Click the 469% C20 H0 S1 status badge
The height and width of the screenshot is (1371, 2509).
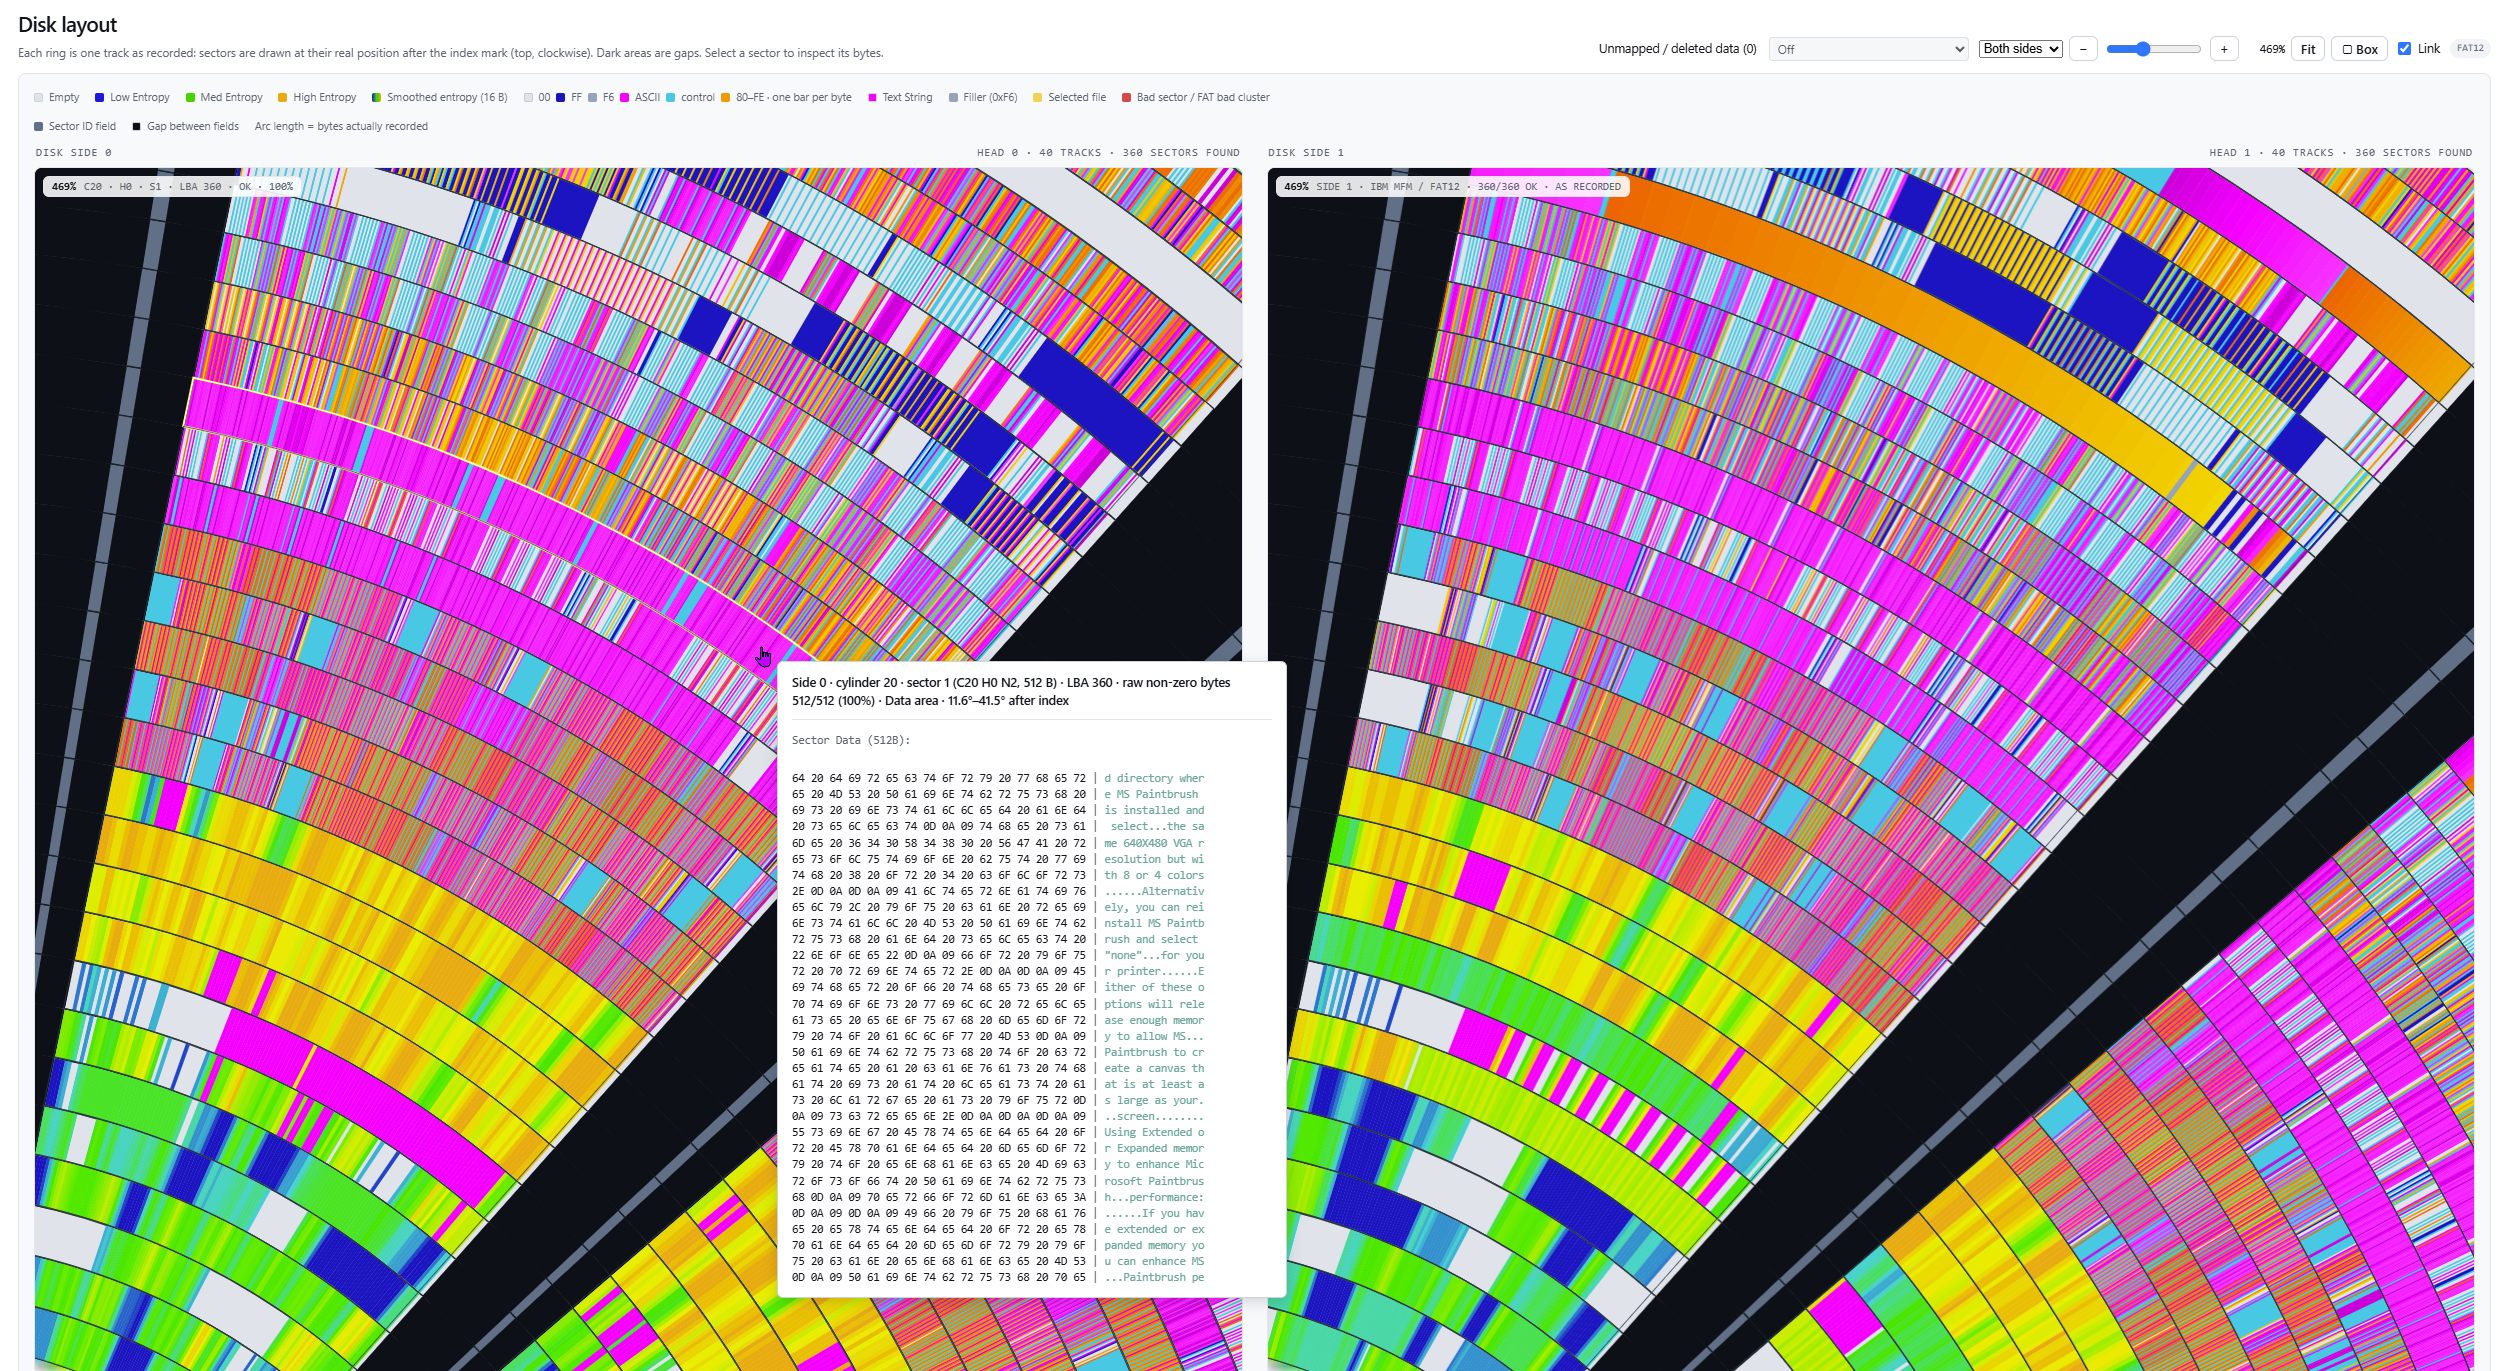coord(172,187)
